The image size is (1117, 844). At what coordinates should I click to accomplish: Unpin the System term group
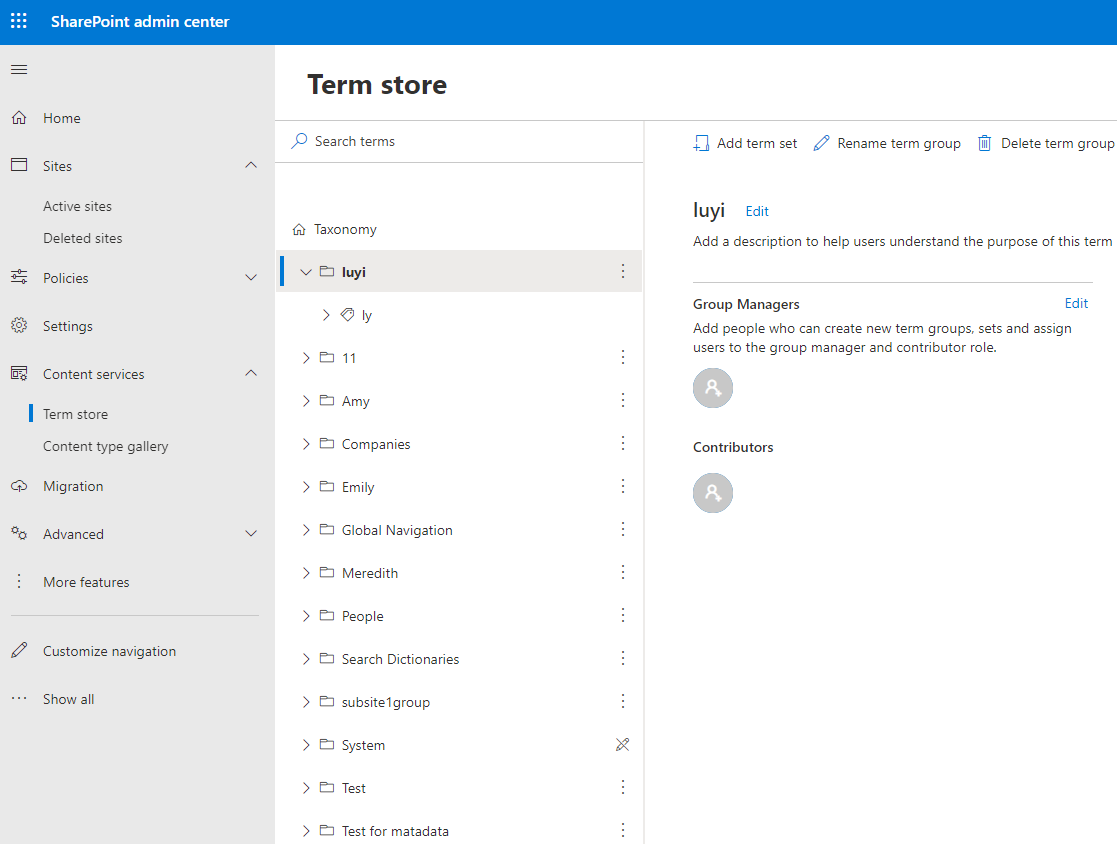tap(623, 744)
